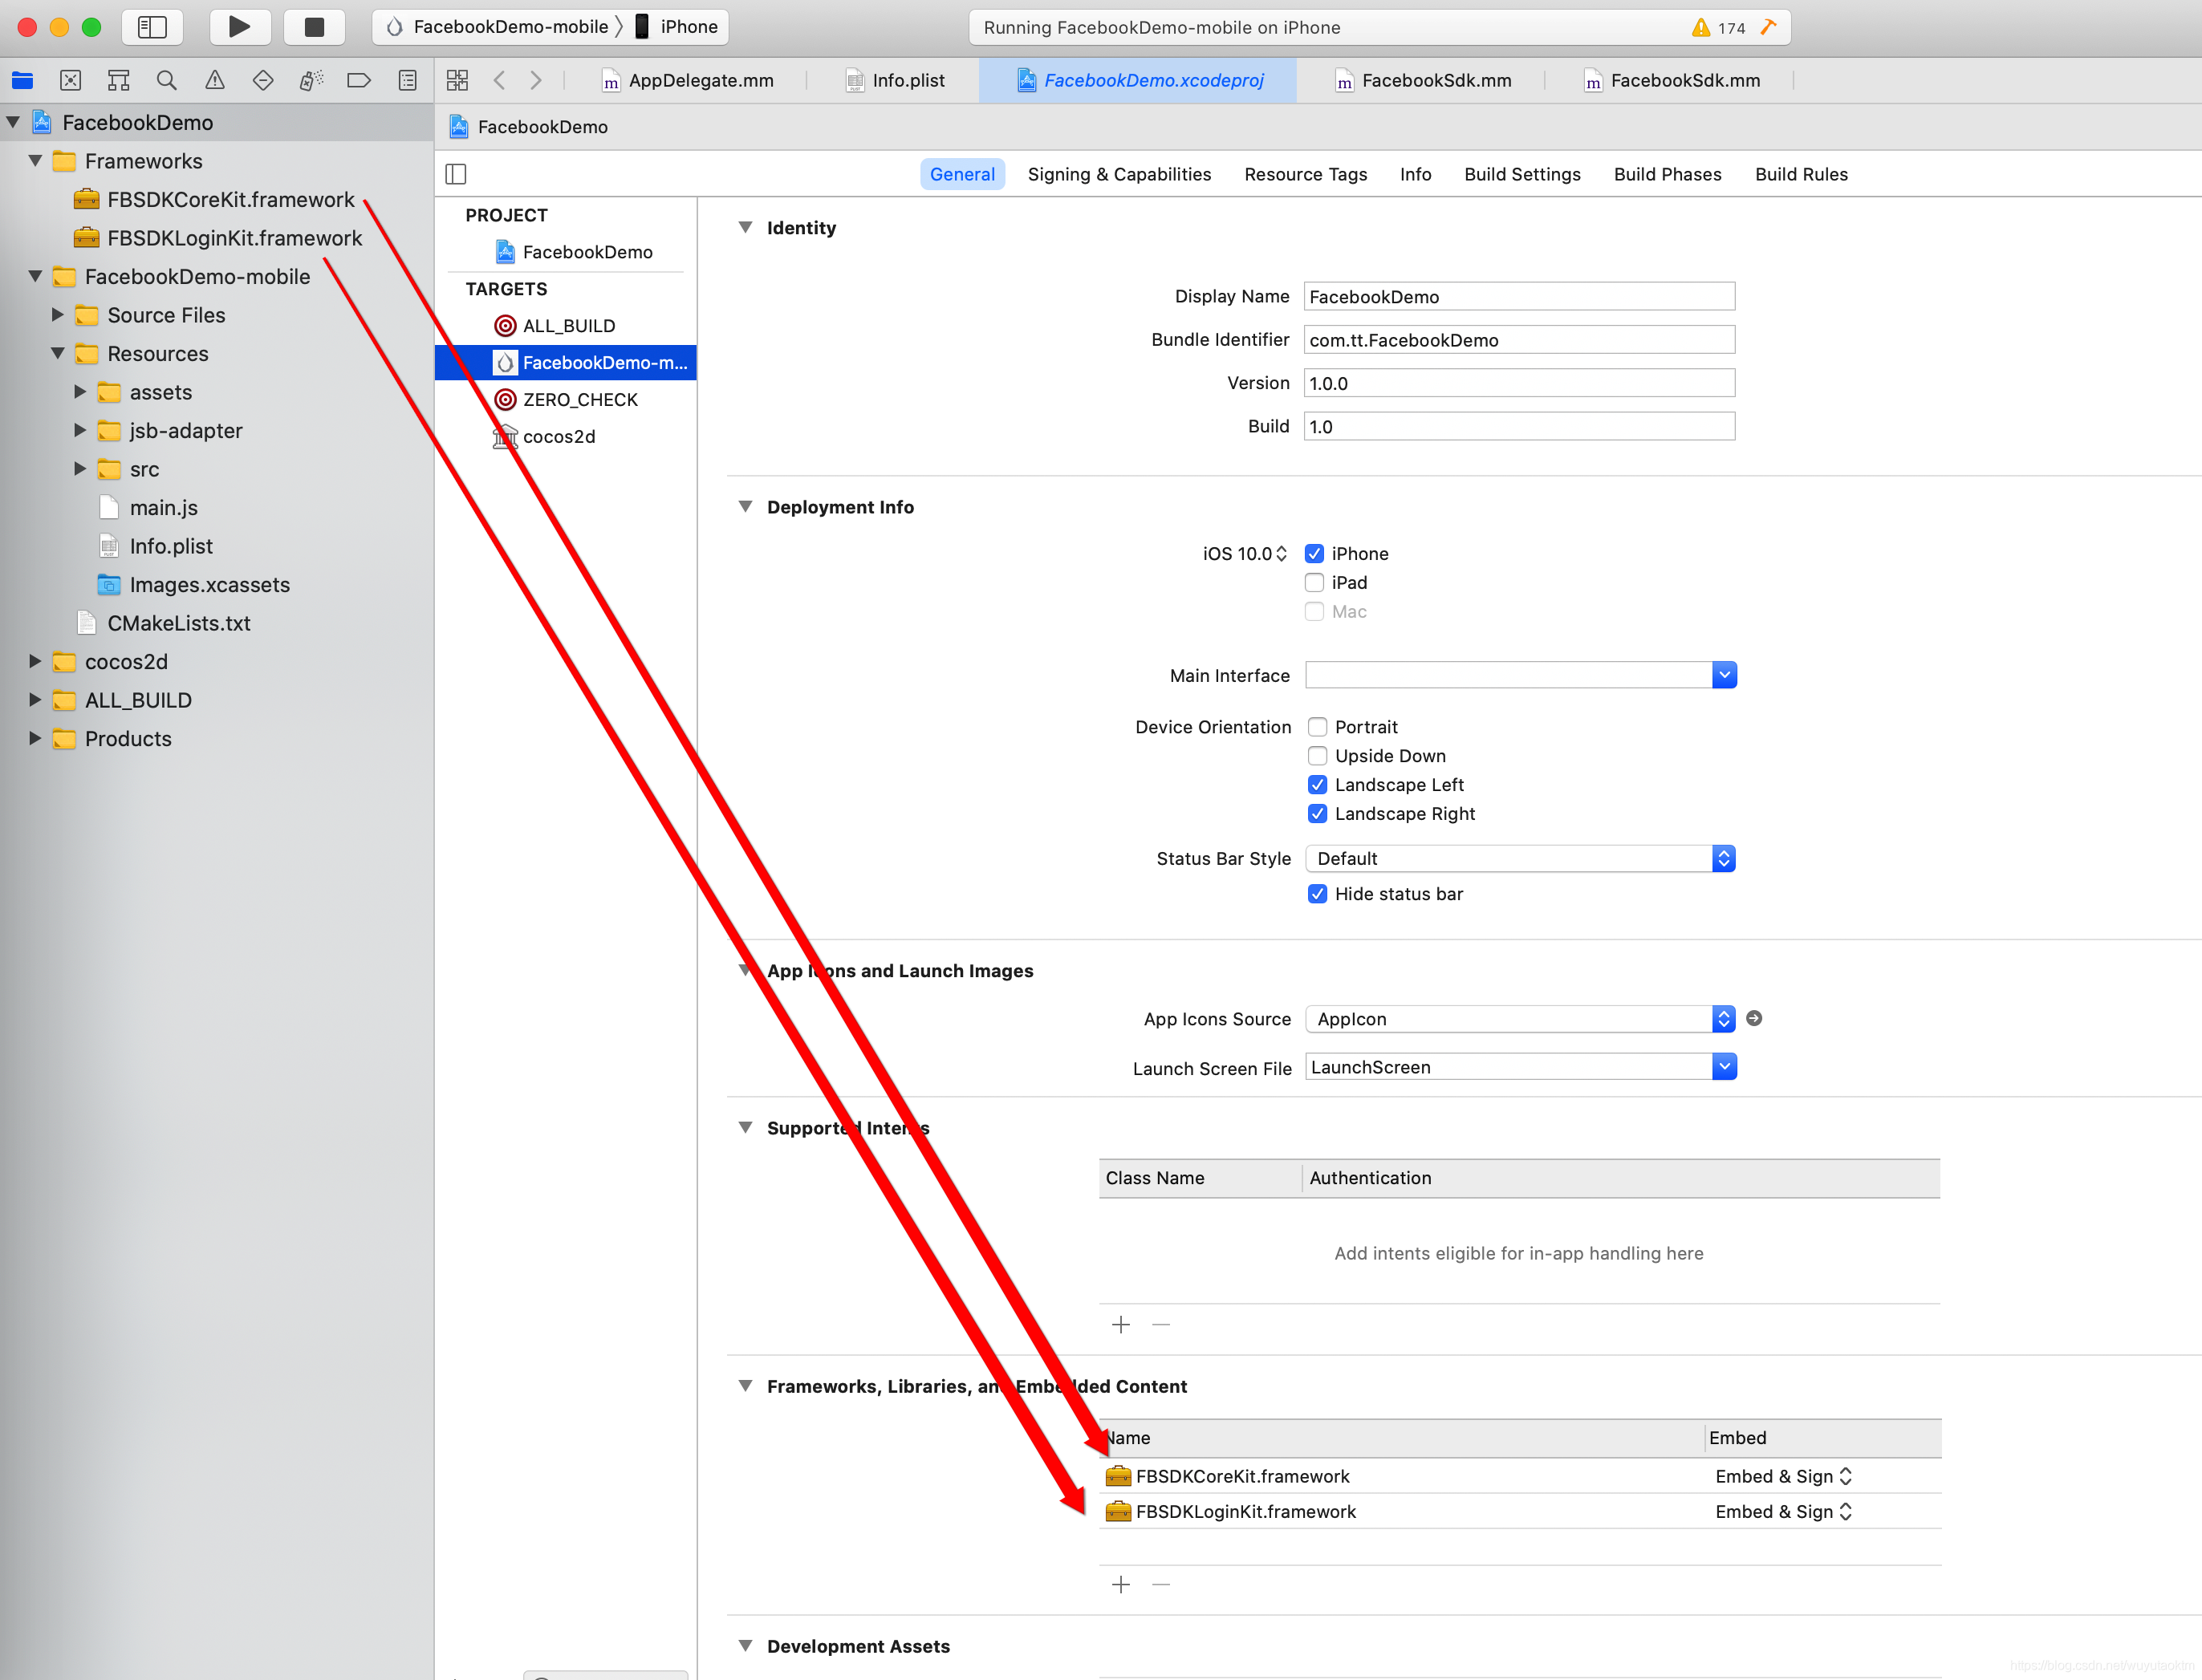Stop the running app

[314, 27]
